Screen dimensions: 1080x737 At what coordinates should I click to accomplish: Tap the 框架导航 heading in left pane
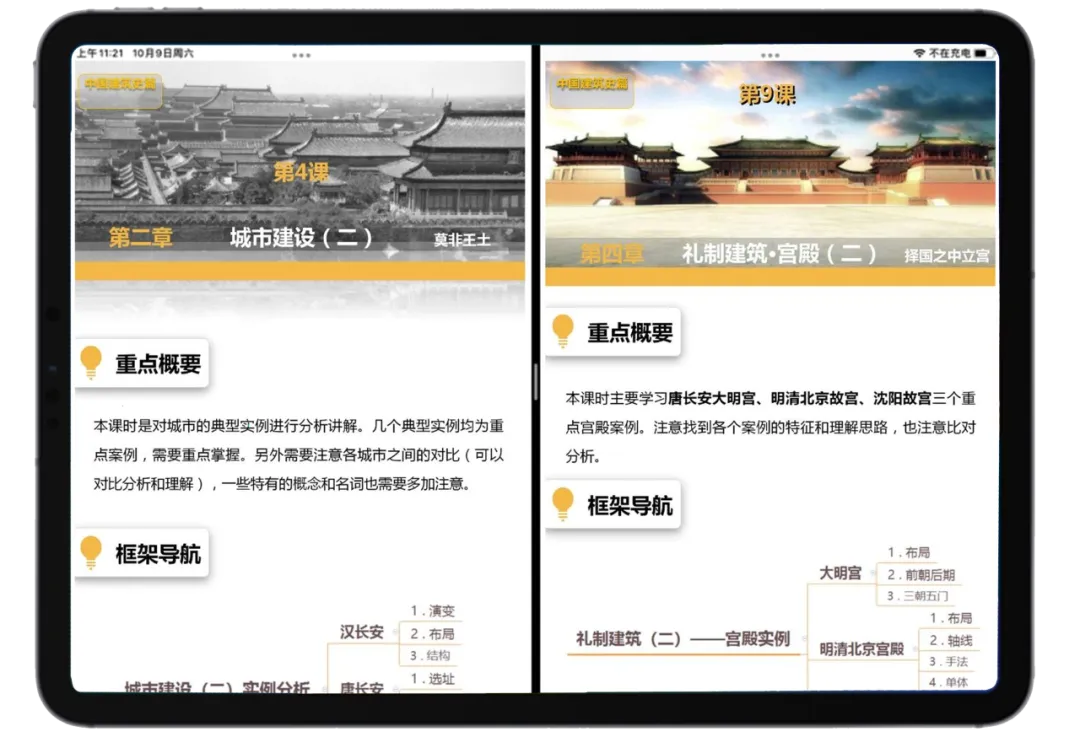pyautogui.click(x=158, y=554)
